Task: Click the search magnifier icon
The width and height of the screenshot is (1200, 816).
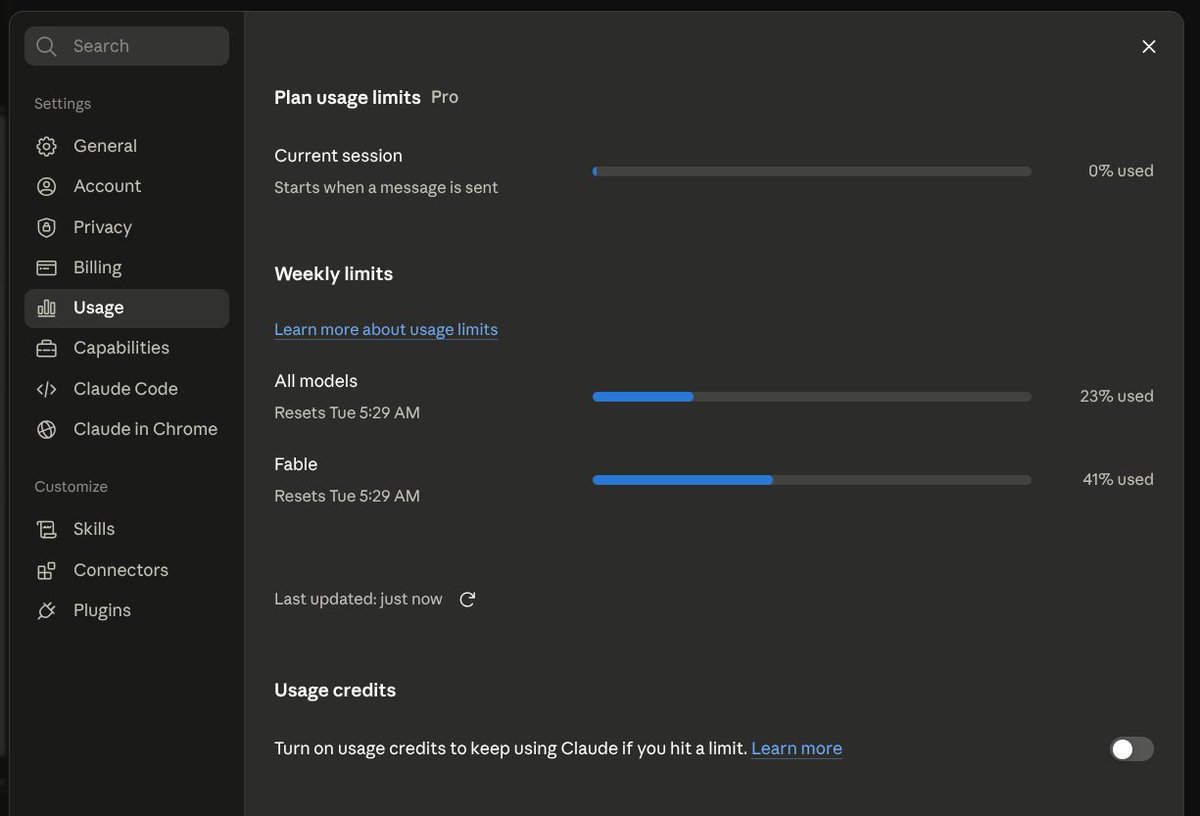Action: (46, 46)
